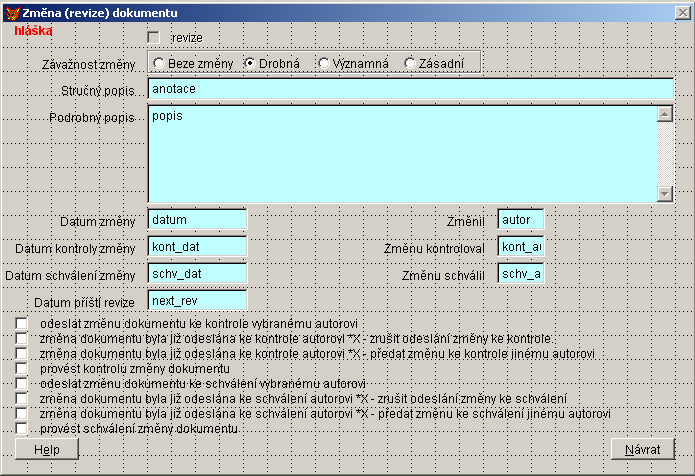Tick 'provést kontrolu změny dokumentu' checkbox

click(x=22, y=369)
